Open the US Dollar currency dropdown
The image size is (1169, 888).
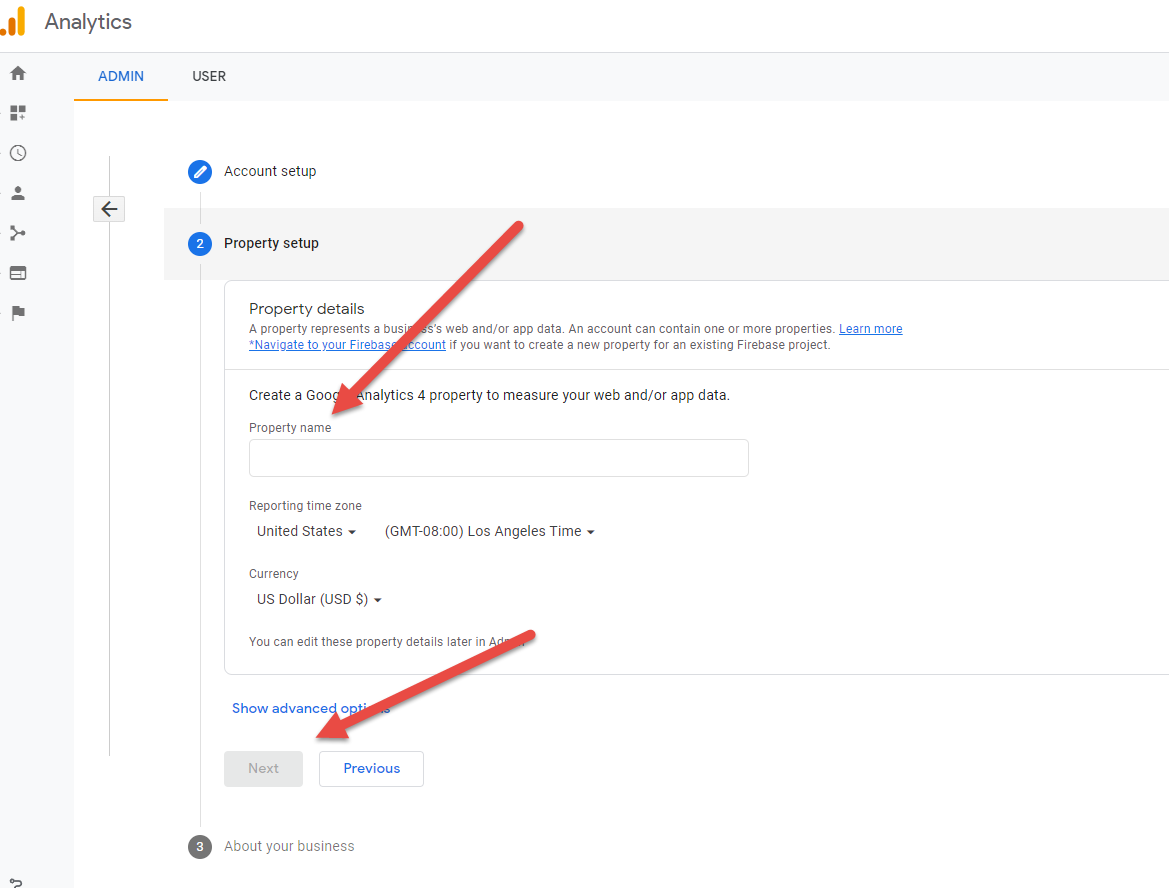(319, 599)
